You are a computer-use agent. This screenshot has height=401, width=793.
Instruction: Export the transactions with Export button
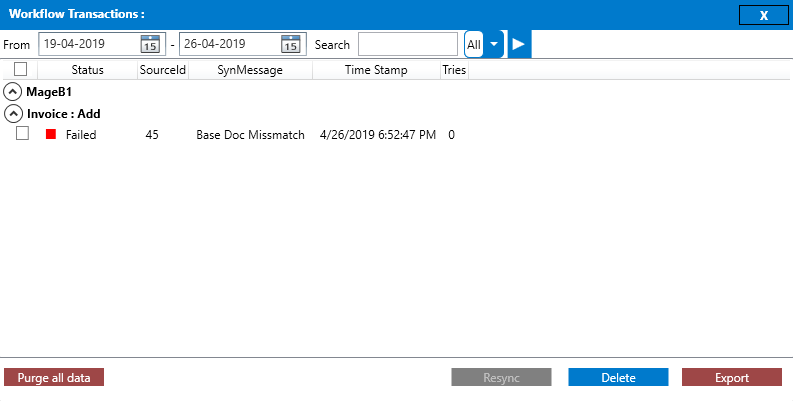[x=731, y=378]
